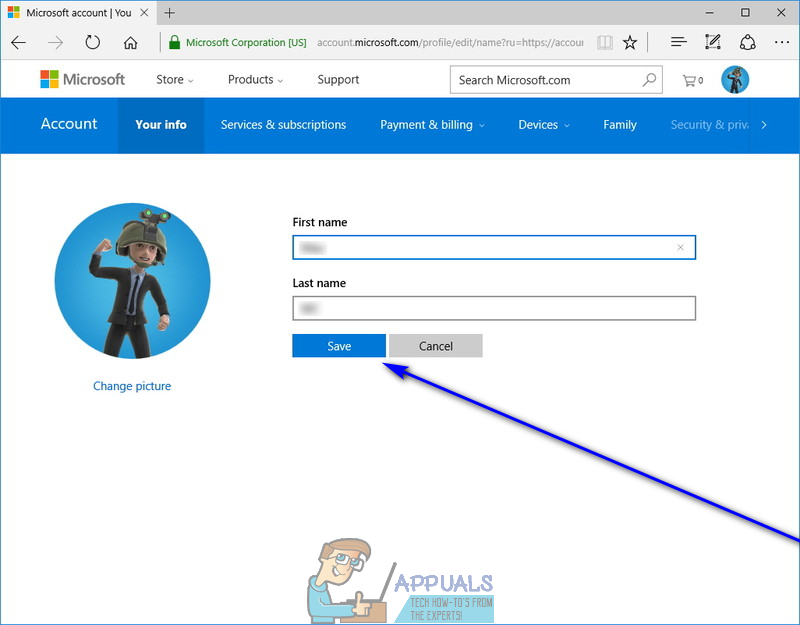The height and width of the screenshot is (625, 800).
Task: Click the search magnifier icon
Action: click(x=649, y=80)
